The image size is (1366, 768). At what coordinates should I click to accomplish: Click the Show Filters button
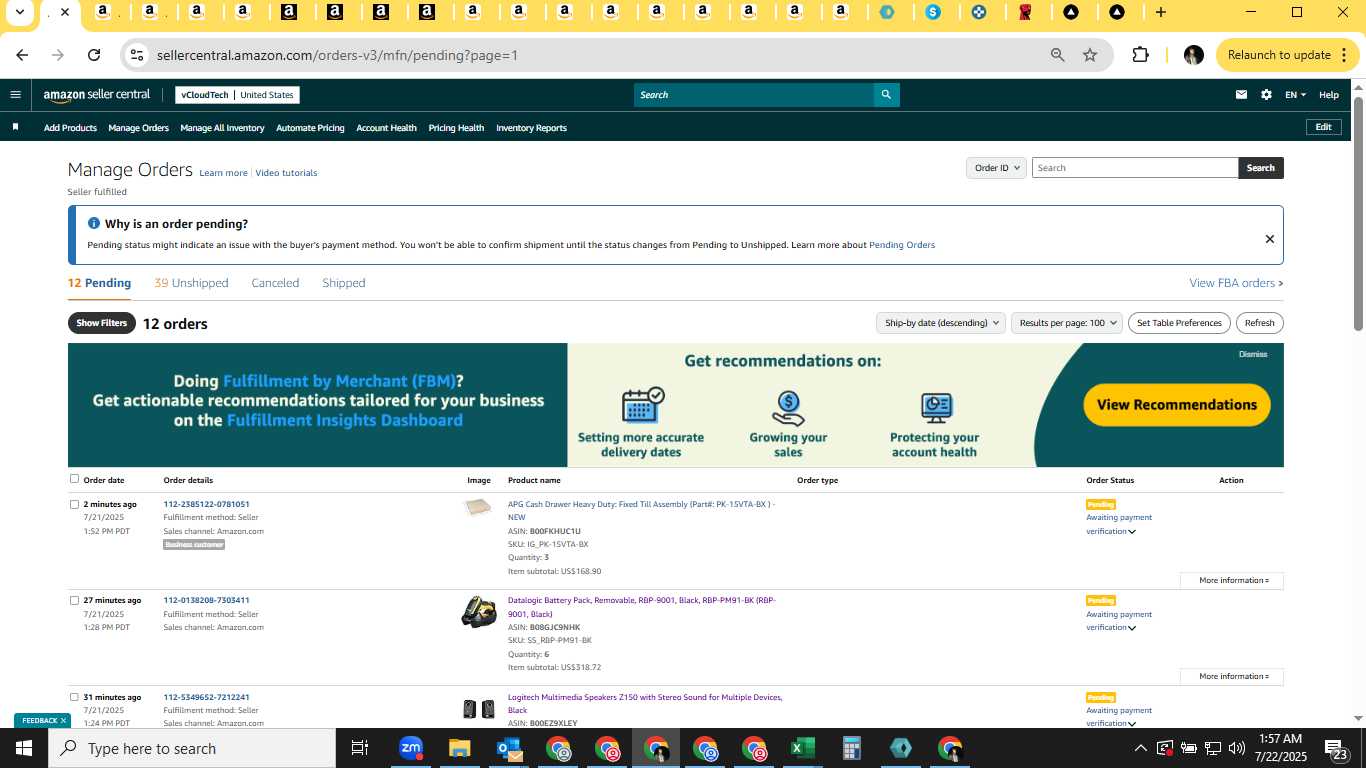(102, 323)
